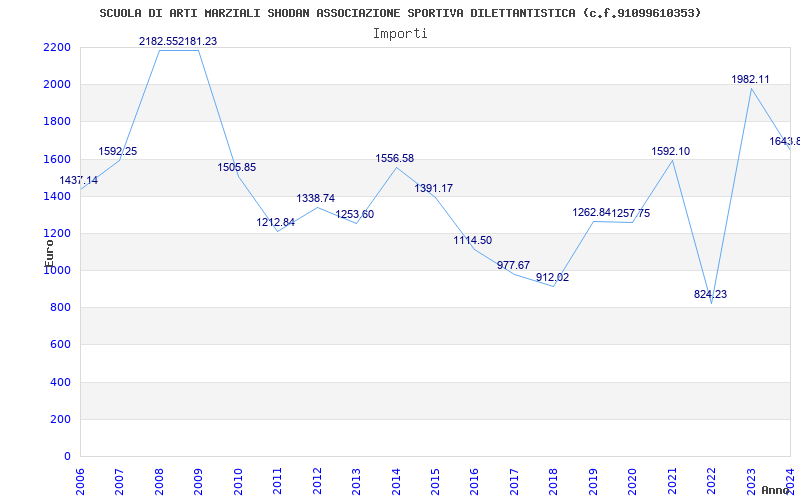
Task: Click the 0 y-axis tick label
Action: pyautogui.click(x=68, y=457)
